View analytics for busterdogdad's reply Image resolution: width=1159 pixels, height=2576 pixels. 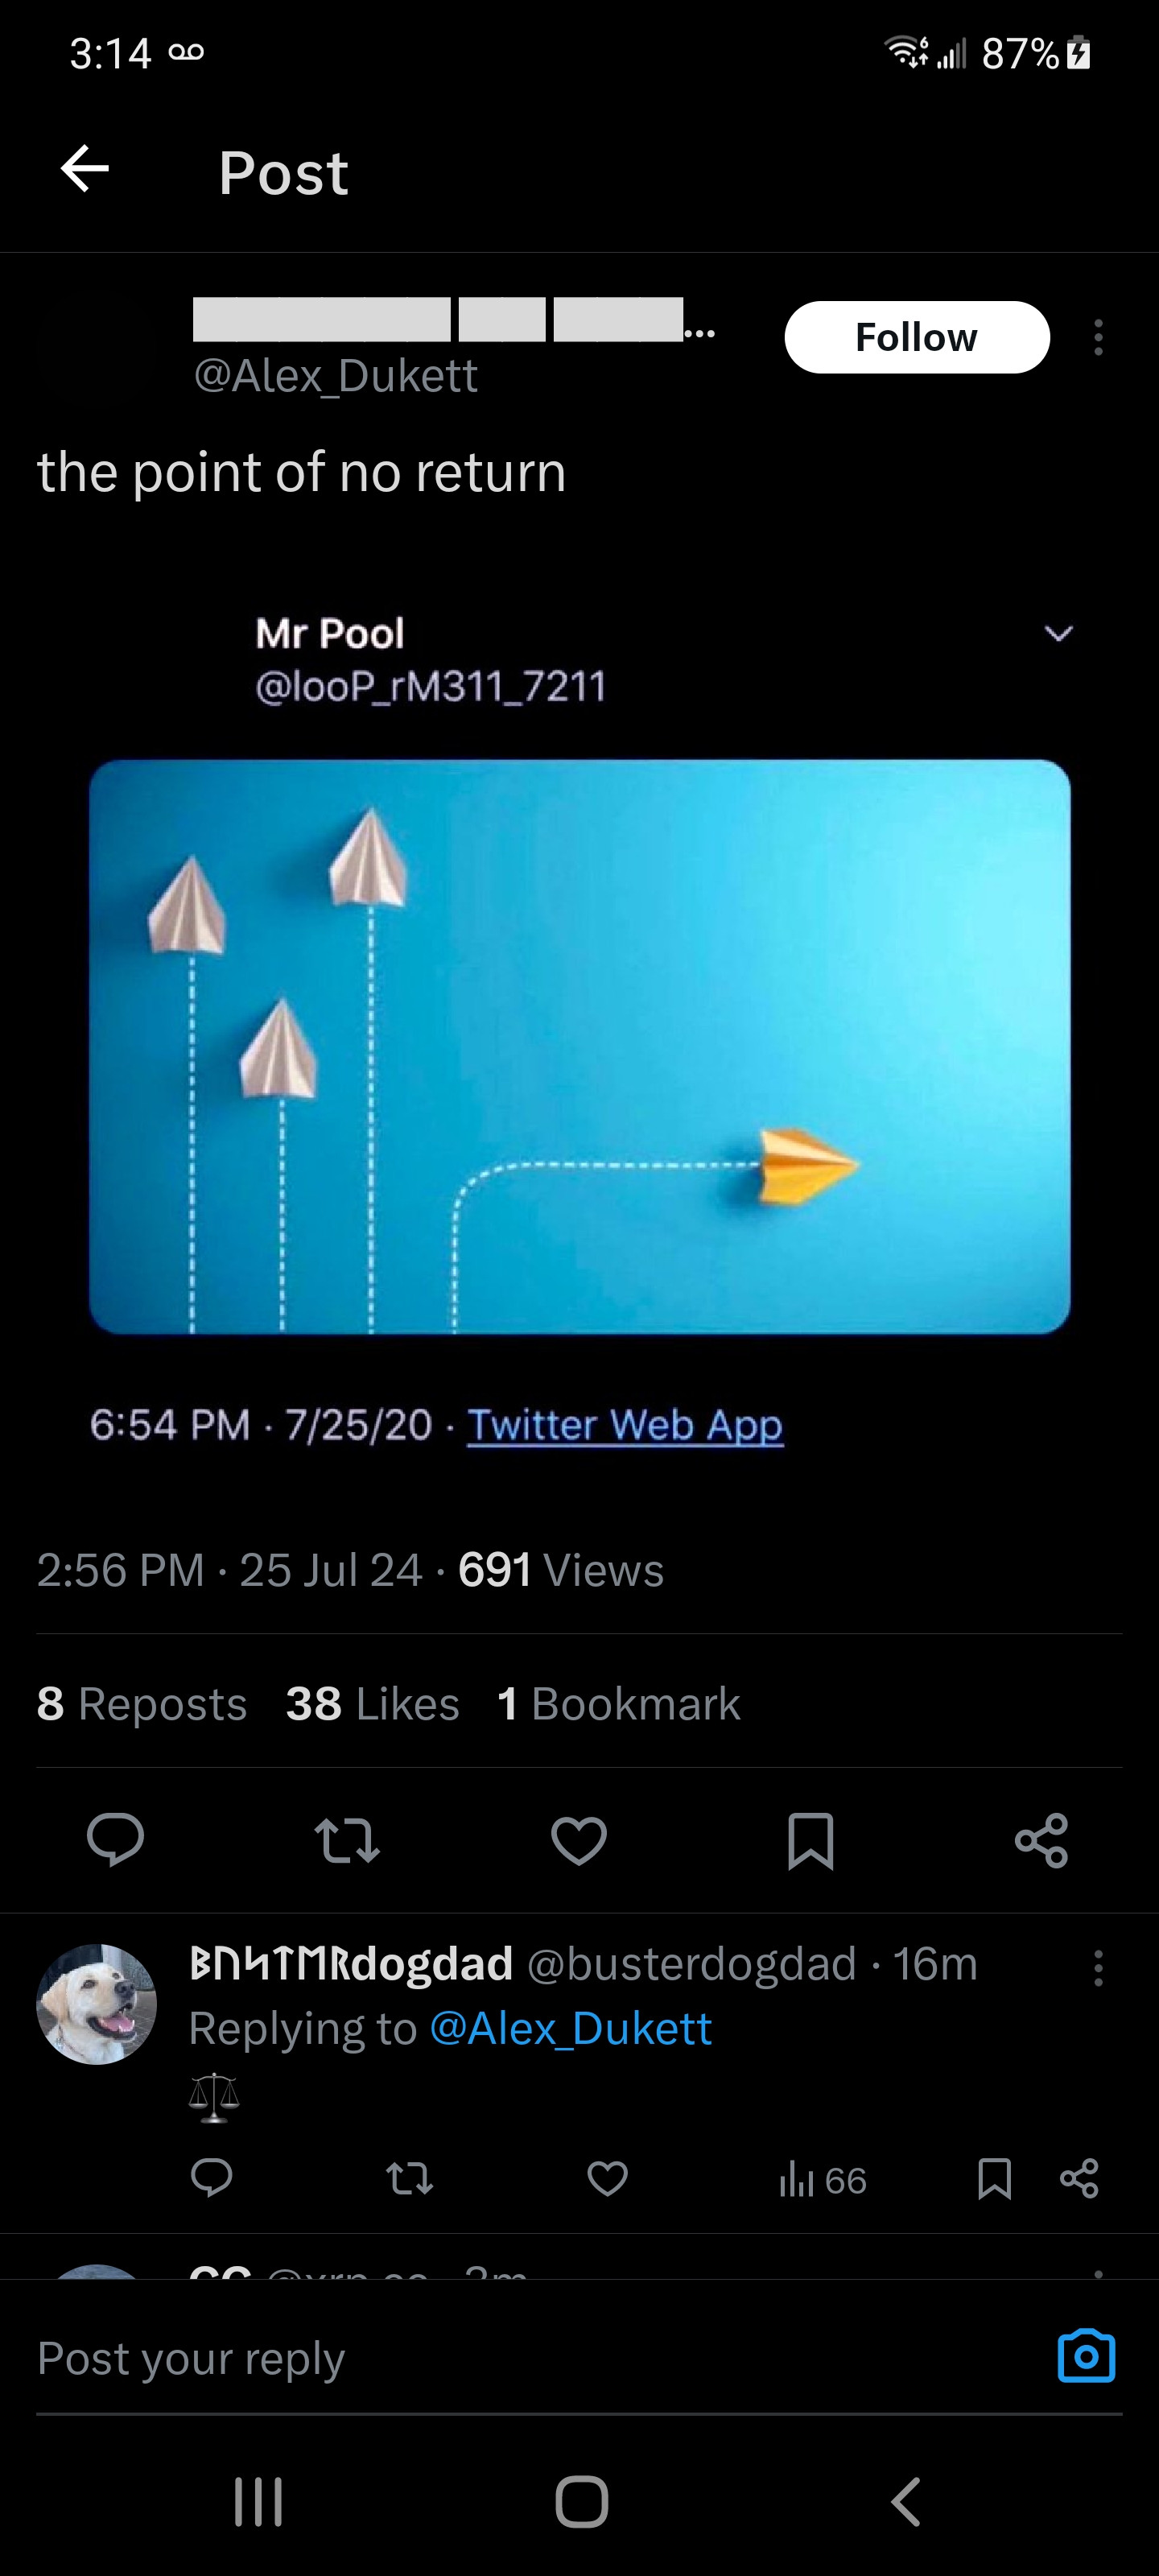[822, 2180]
